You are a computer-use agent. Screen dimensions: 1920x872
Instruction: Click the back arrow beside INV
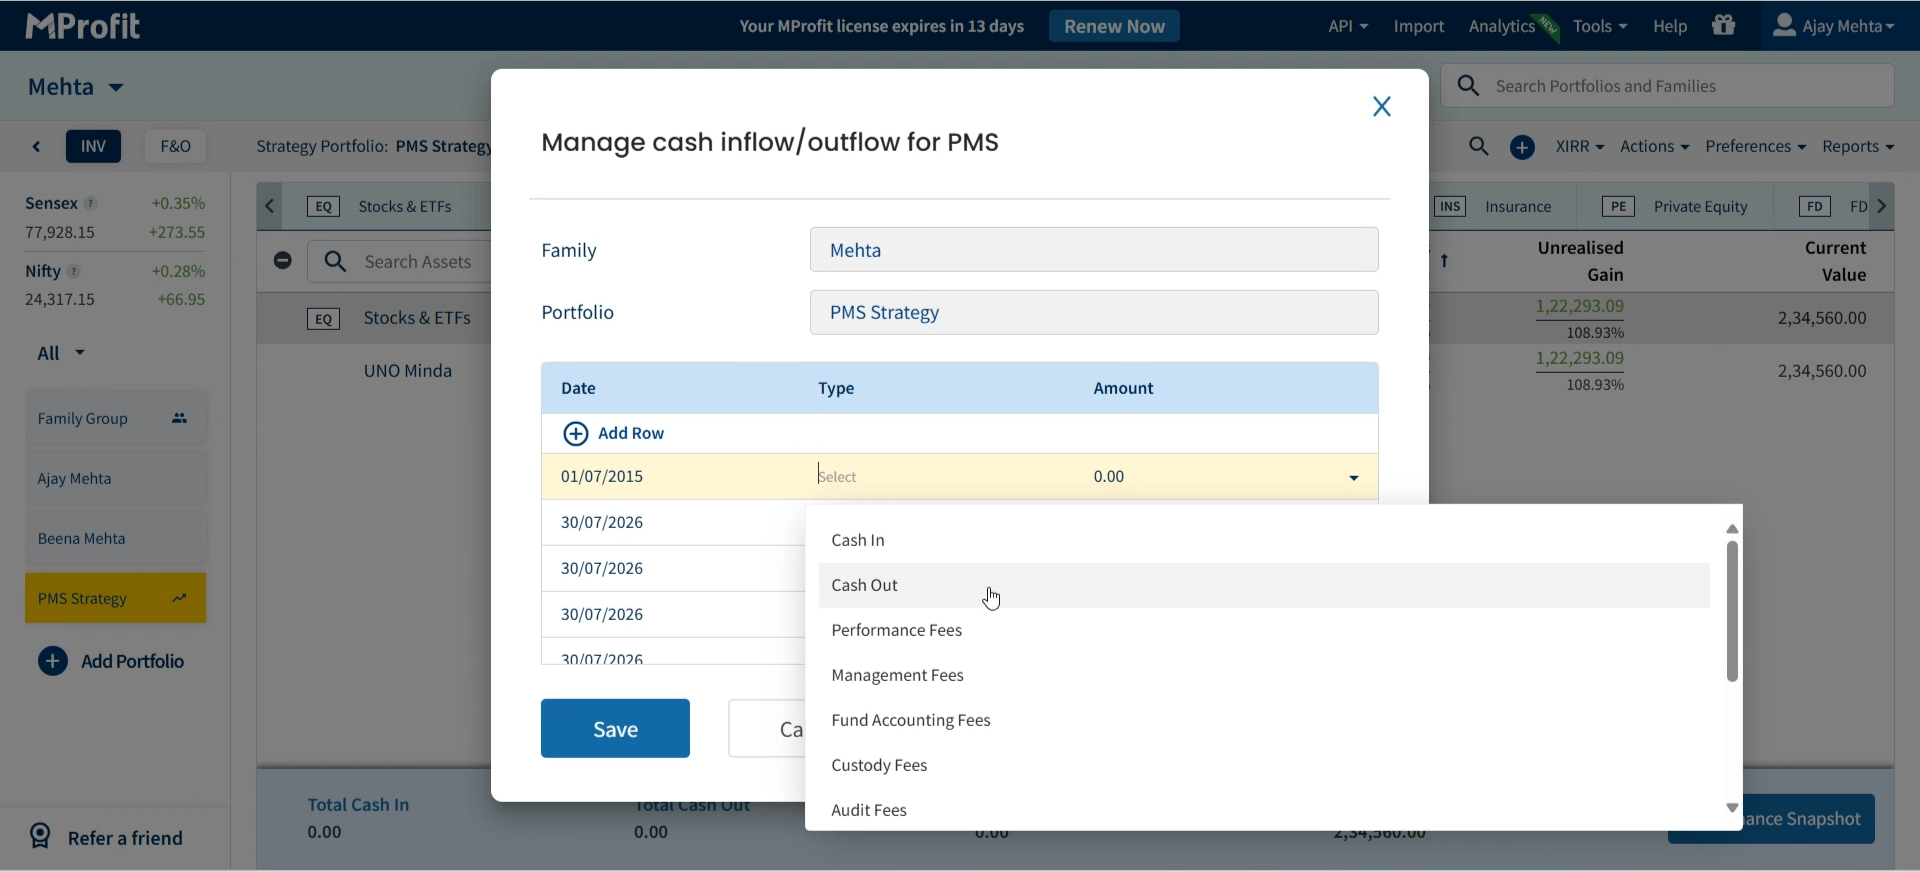click(37, 147)
